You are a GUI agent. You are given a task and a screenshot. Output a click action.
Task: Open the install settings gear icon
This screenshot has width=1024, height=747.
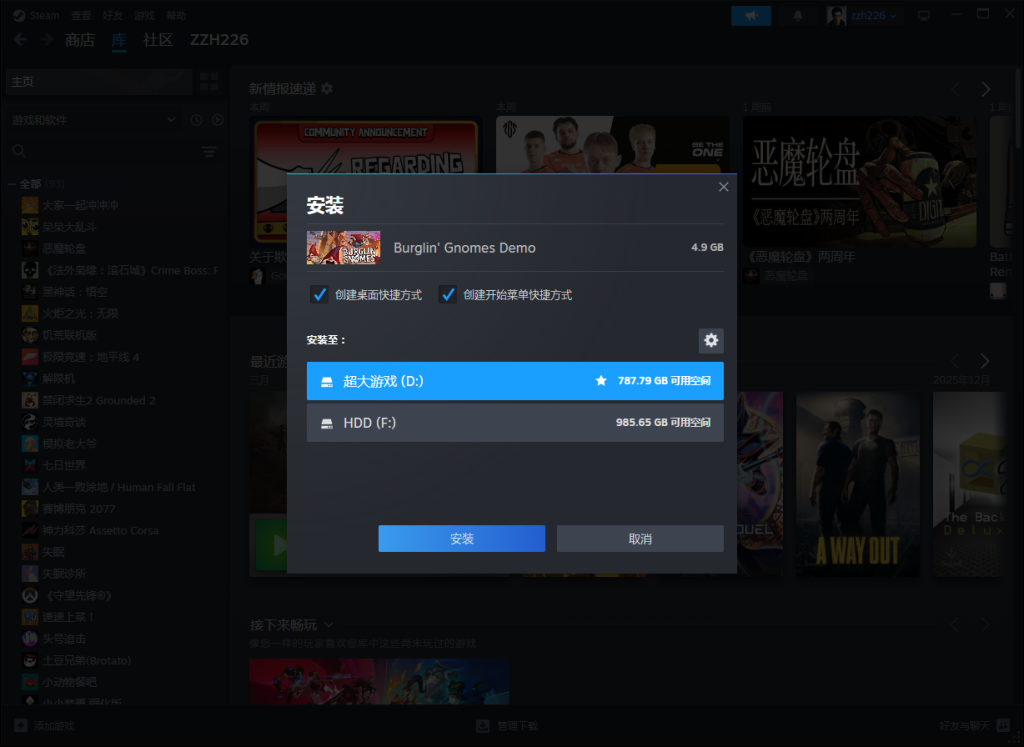click(710, 341)
